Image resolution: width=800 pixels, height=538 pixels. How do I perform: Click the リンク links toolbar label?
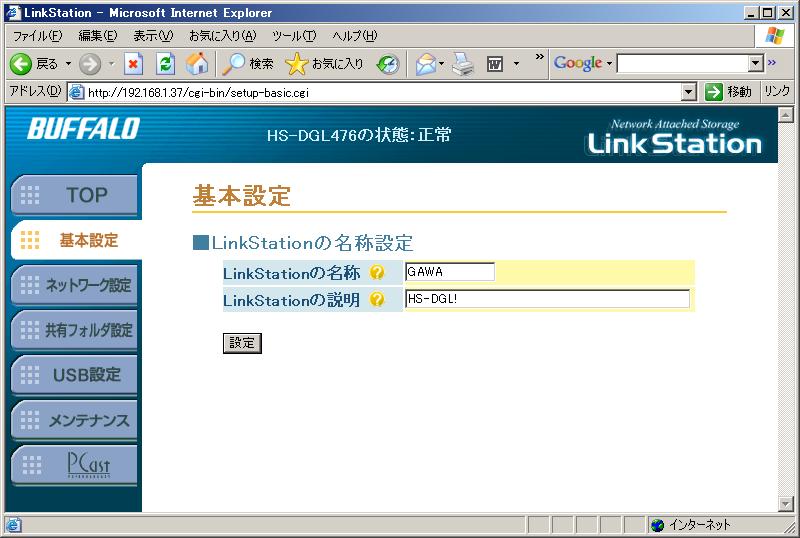tap(777, 91)
